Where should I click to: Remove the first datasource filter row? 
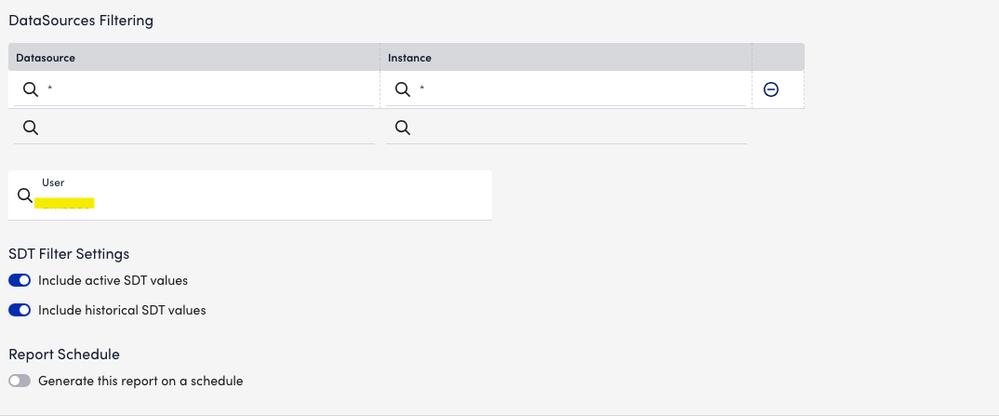[771, 90]
